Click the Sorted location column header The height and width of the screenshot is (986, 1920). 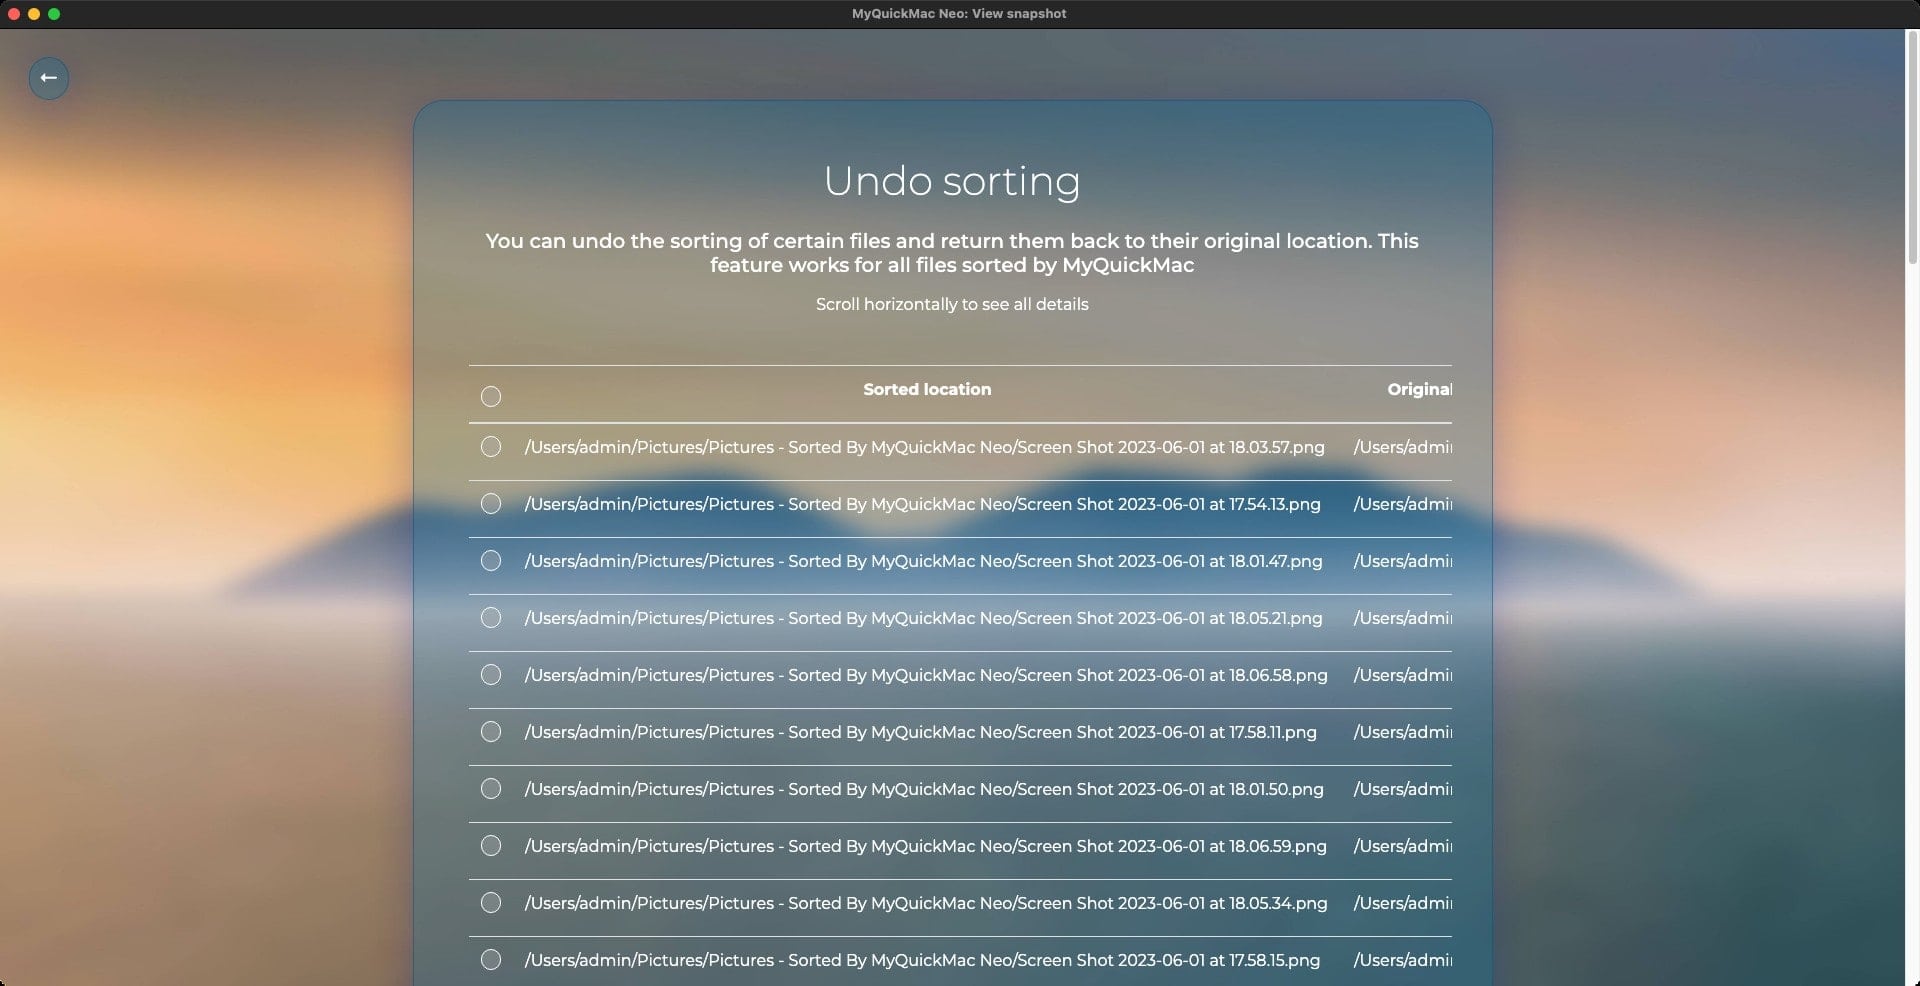coord(927,390)
